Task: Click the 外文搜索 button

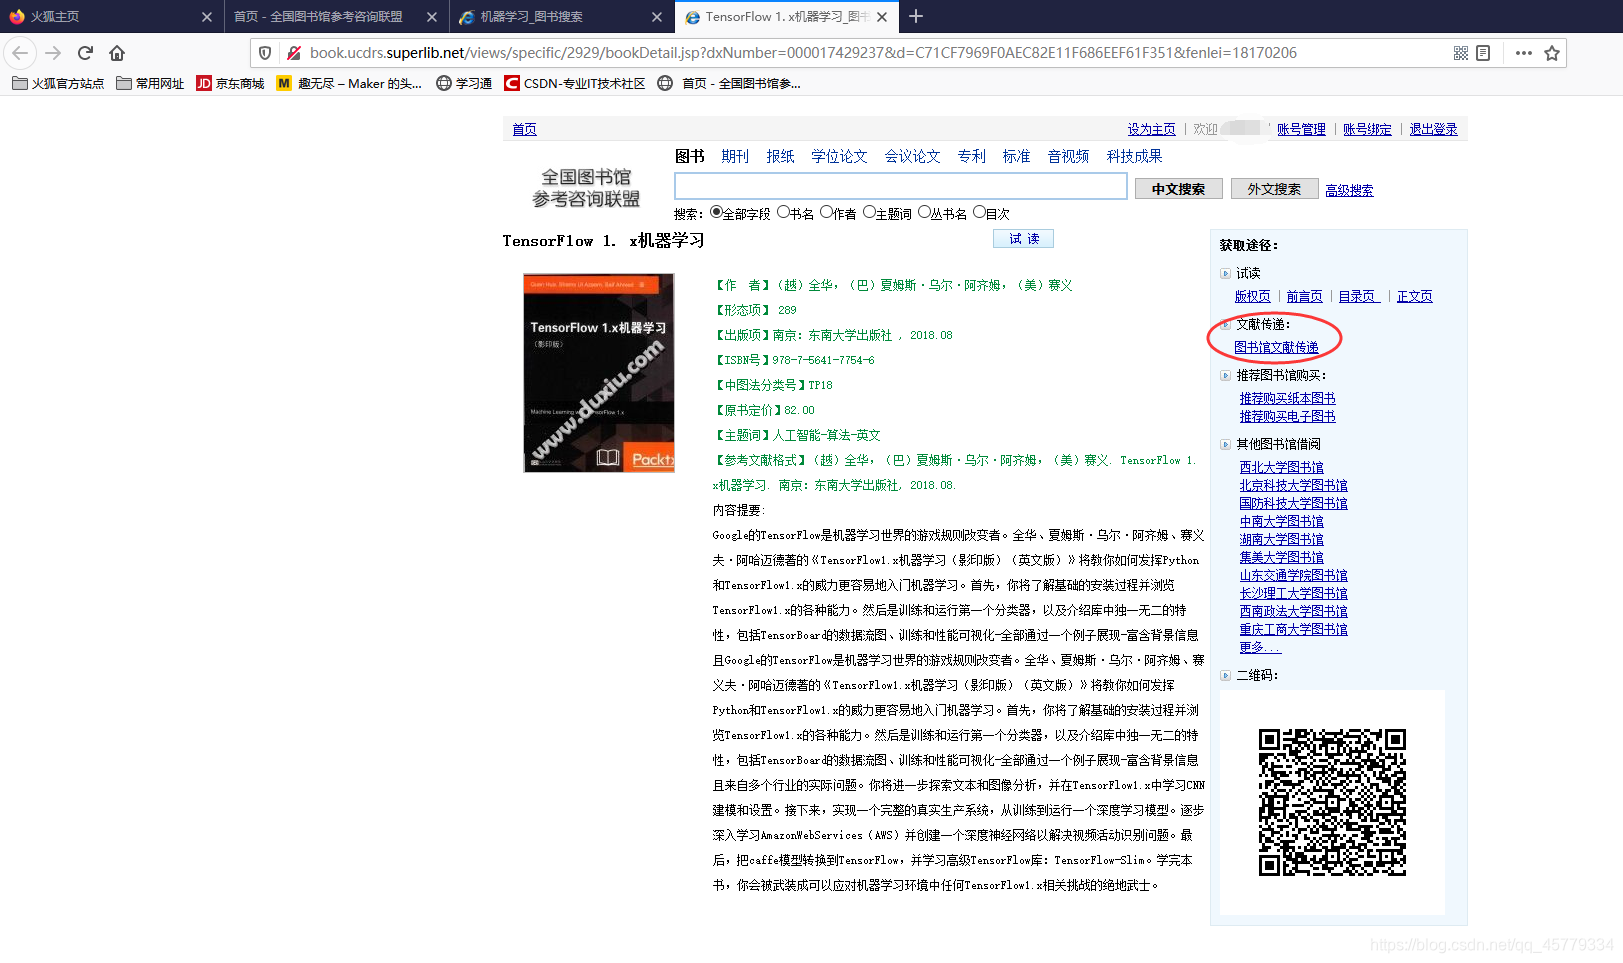Action: click(x=1274, y=189)
